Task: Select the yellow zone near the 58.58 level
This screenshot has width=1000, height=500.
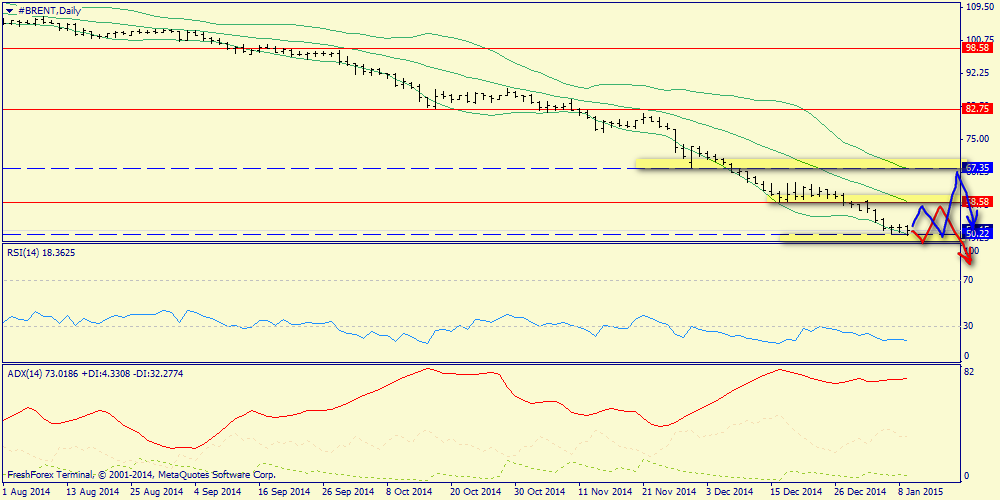Action: [x=840, y=199]
